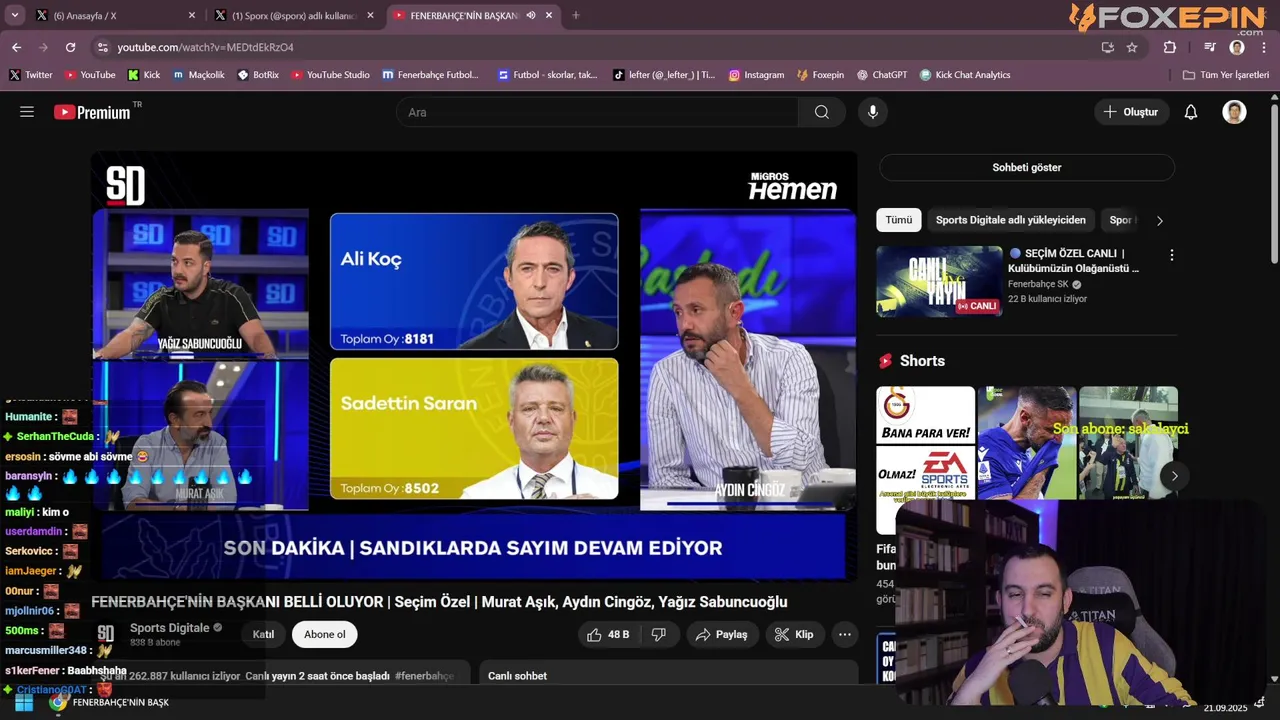Click the Sports Digitale channel name
1280x720 pixels.
(x=169, y=628)
